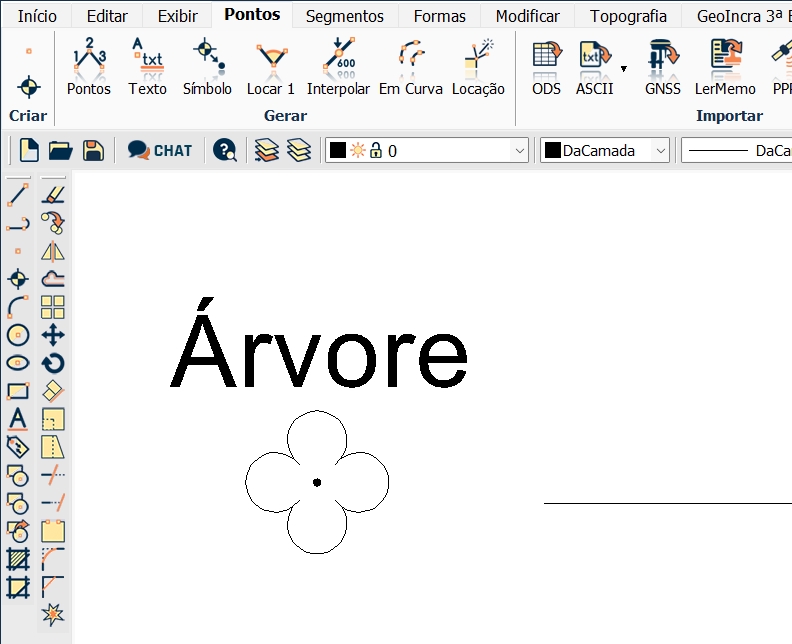The width and height of the screenshot is (792, 644).
Task: Select the Texto point tool
Action: click(x=147, y=67)
